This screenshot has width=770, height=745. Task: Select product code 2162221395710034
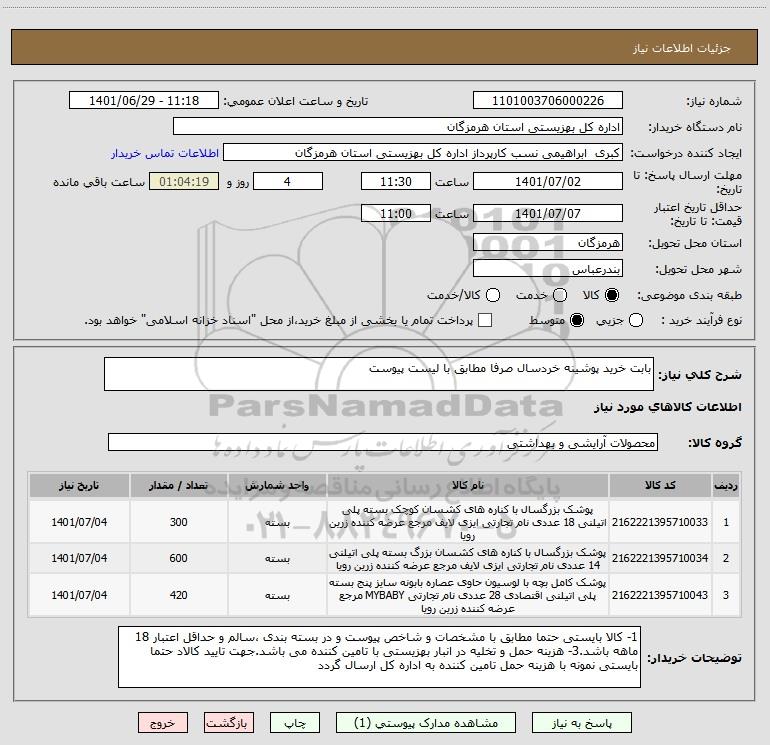[x=660, y=558]
